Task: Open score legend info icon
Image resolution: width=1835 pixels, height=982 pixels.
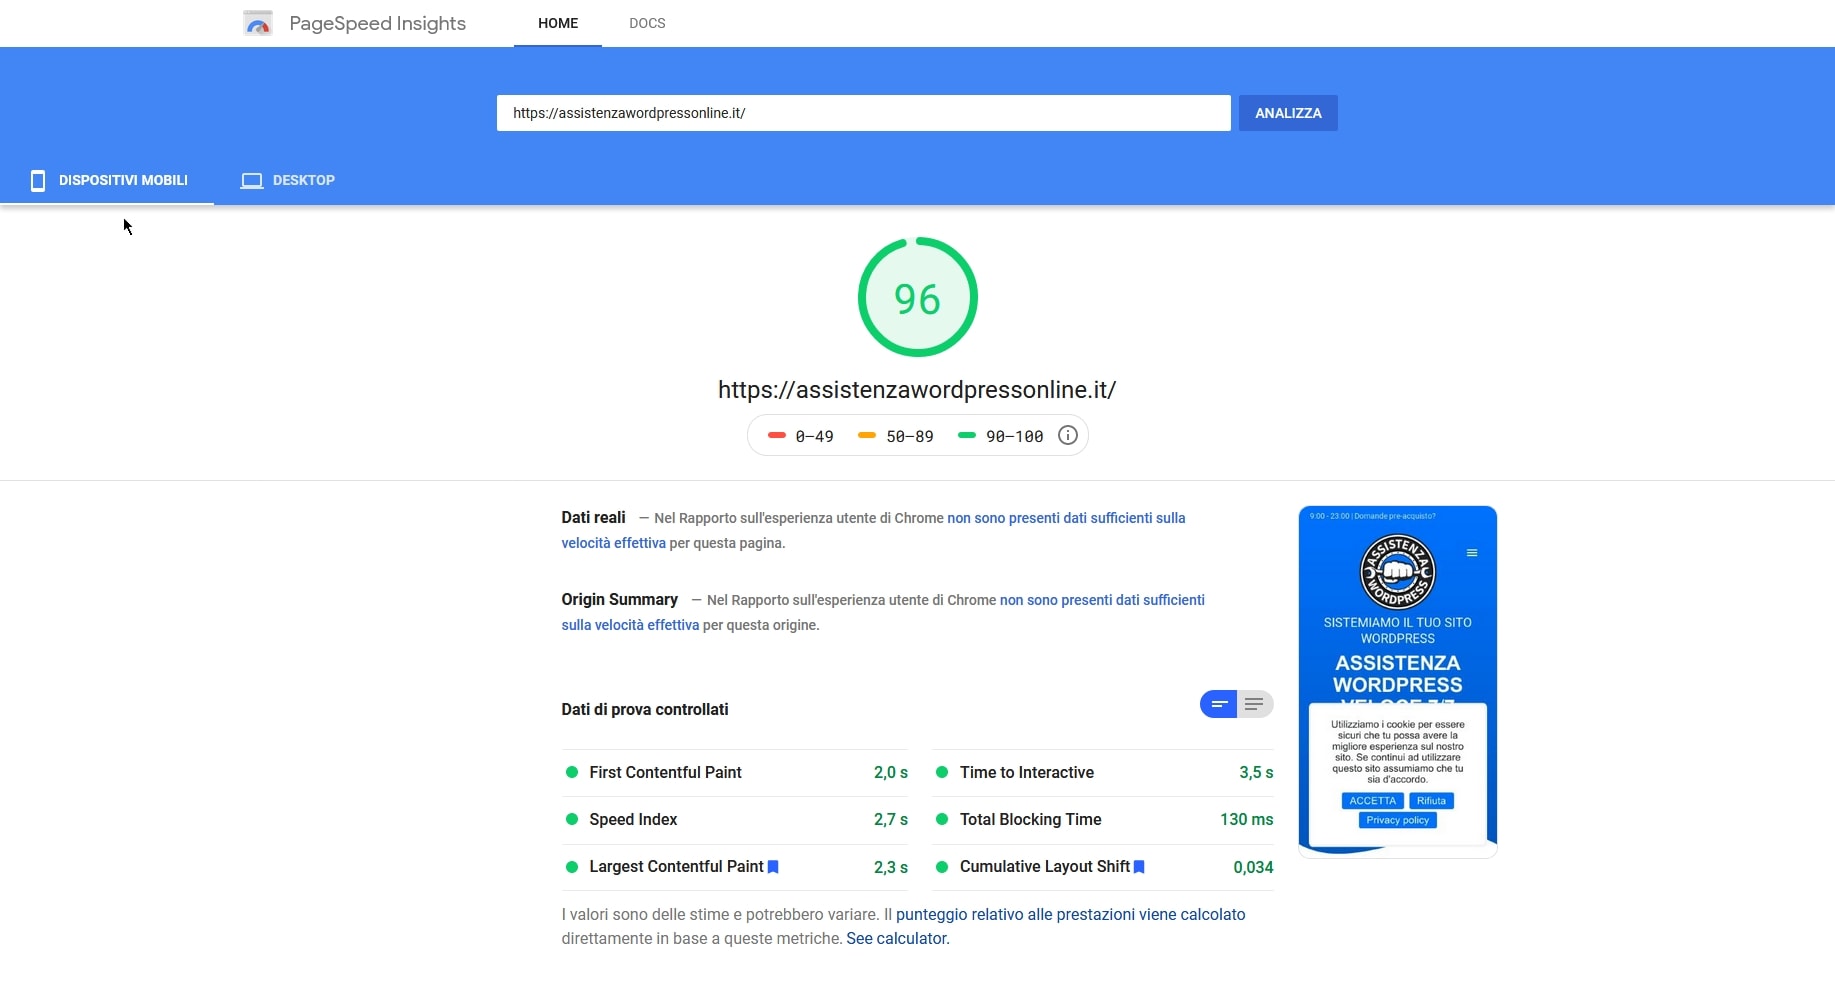Action: [x=1067, y=435]
